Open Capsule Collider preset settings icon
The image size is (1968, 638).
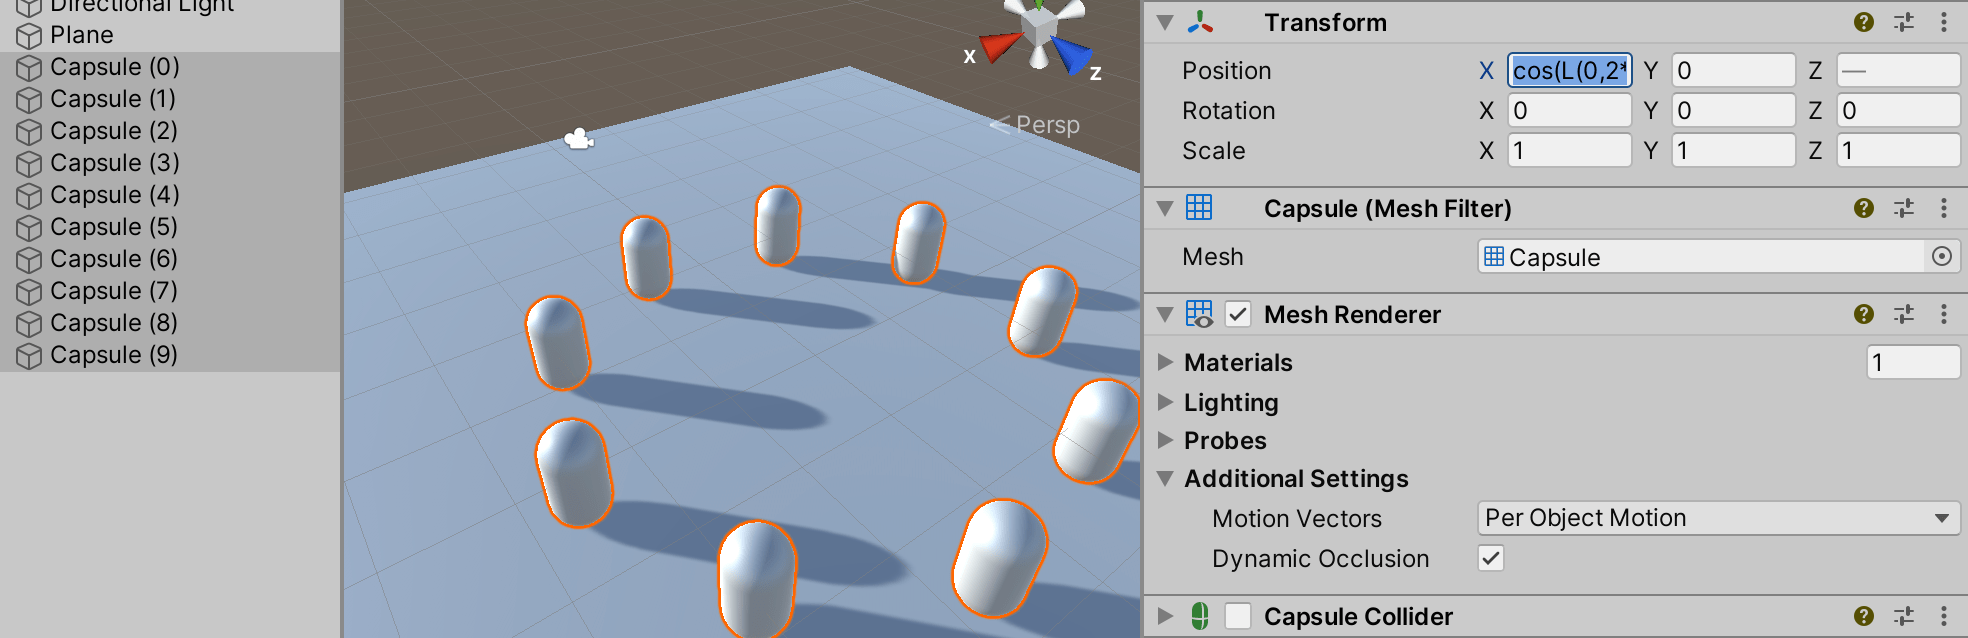1904,616
